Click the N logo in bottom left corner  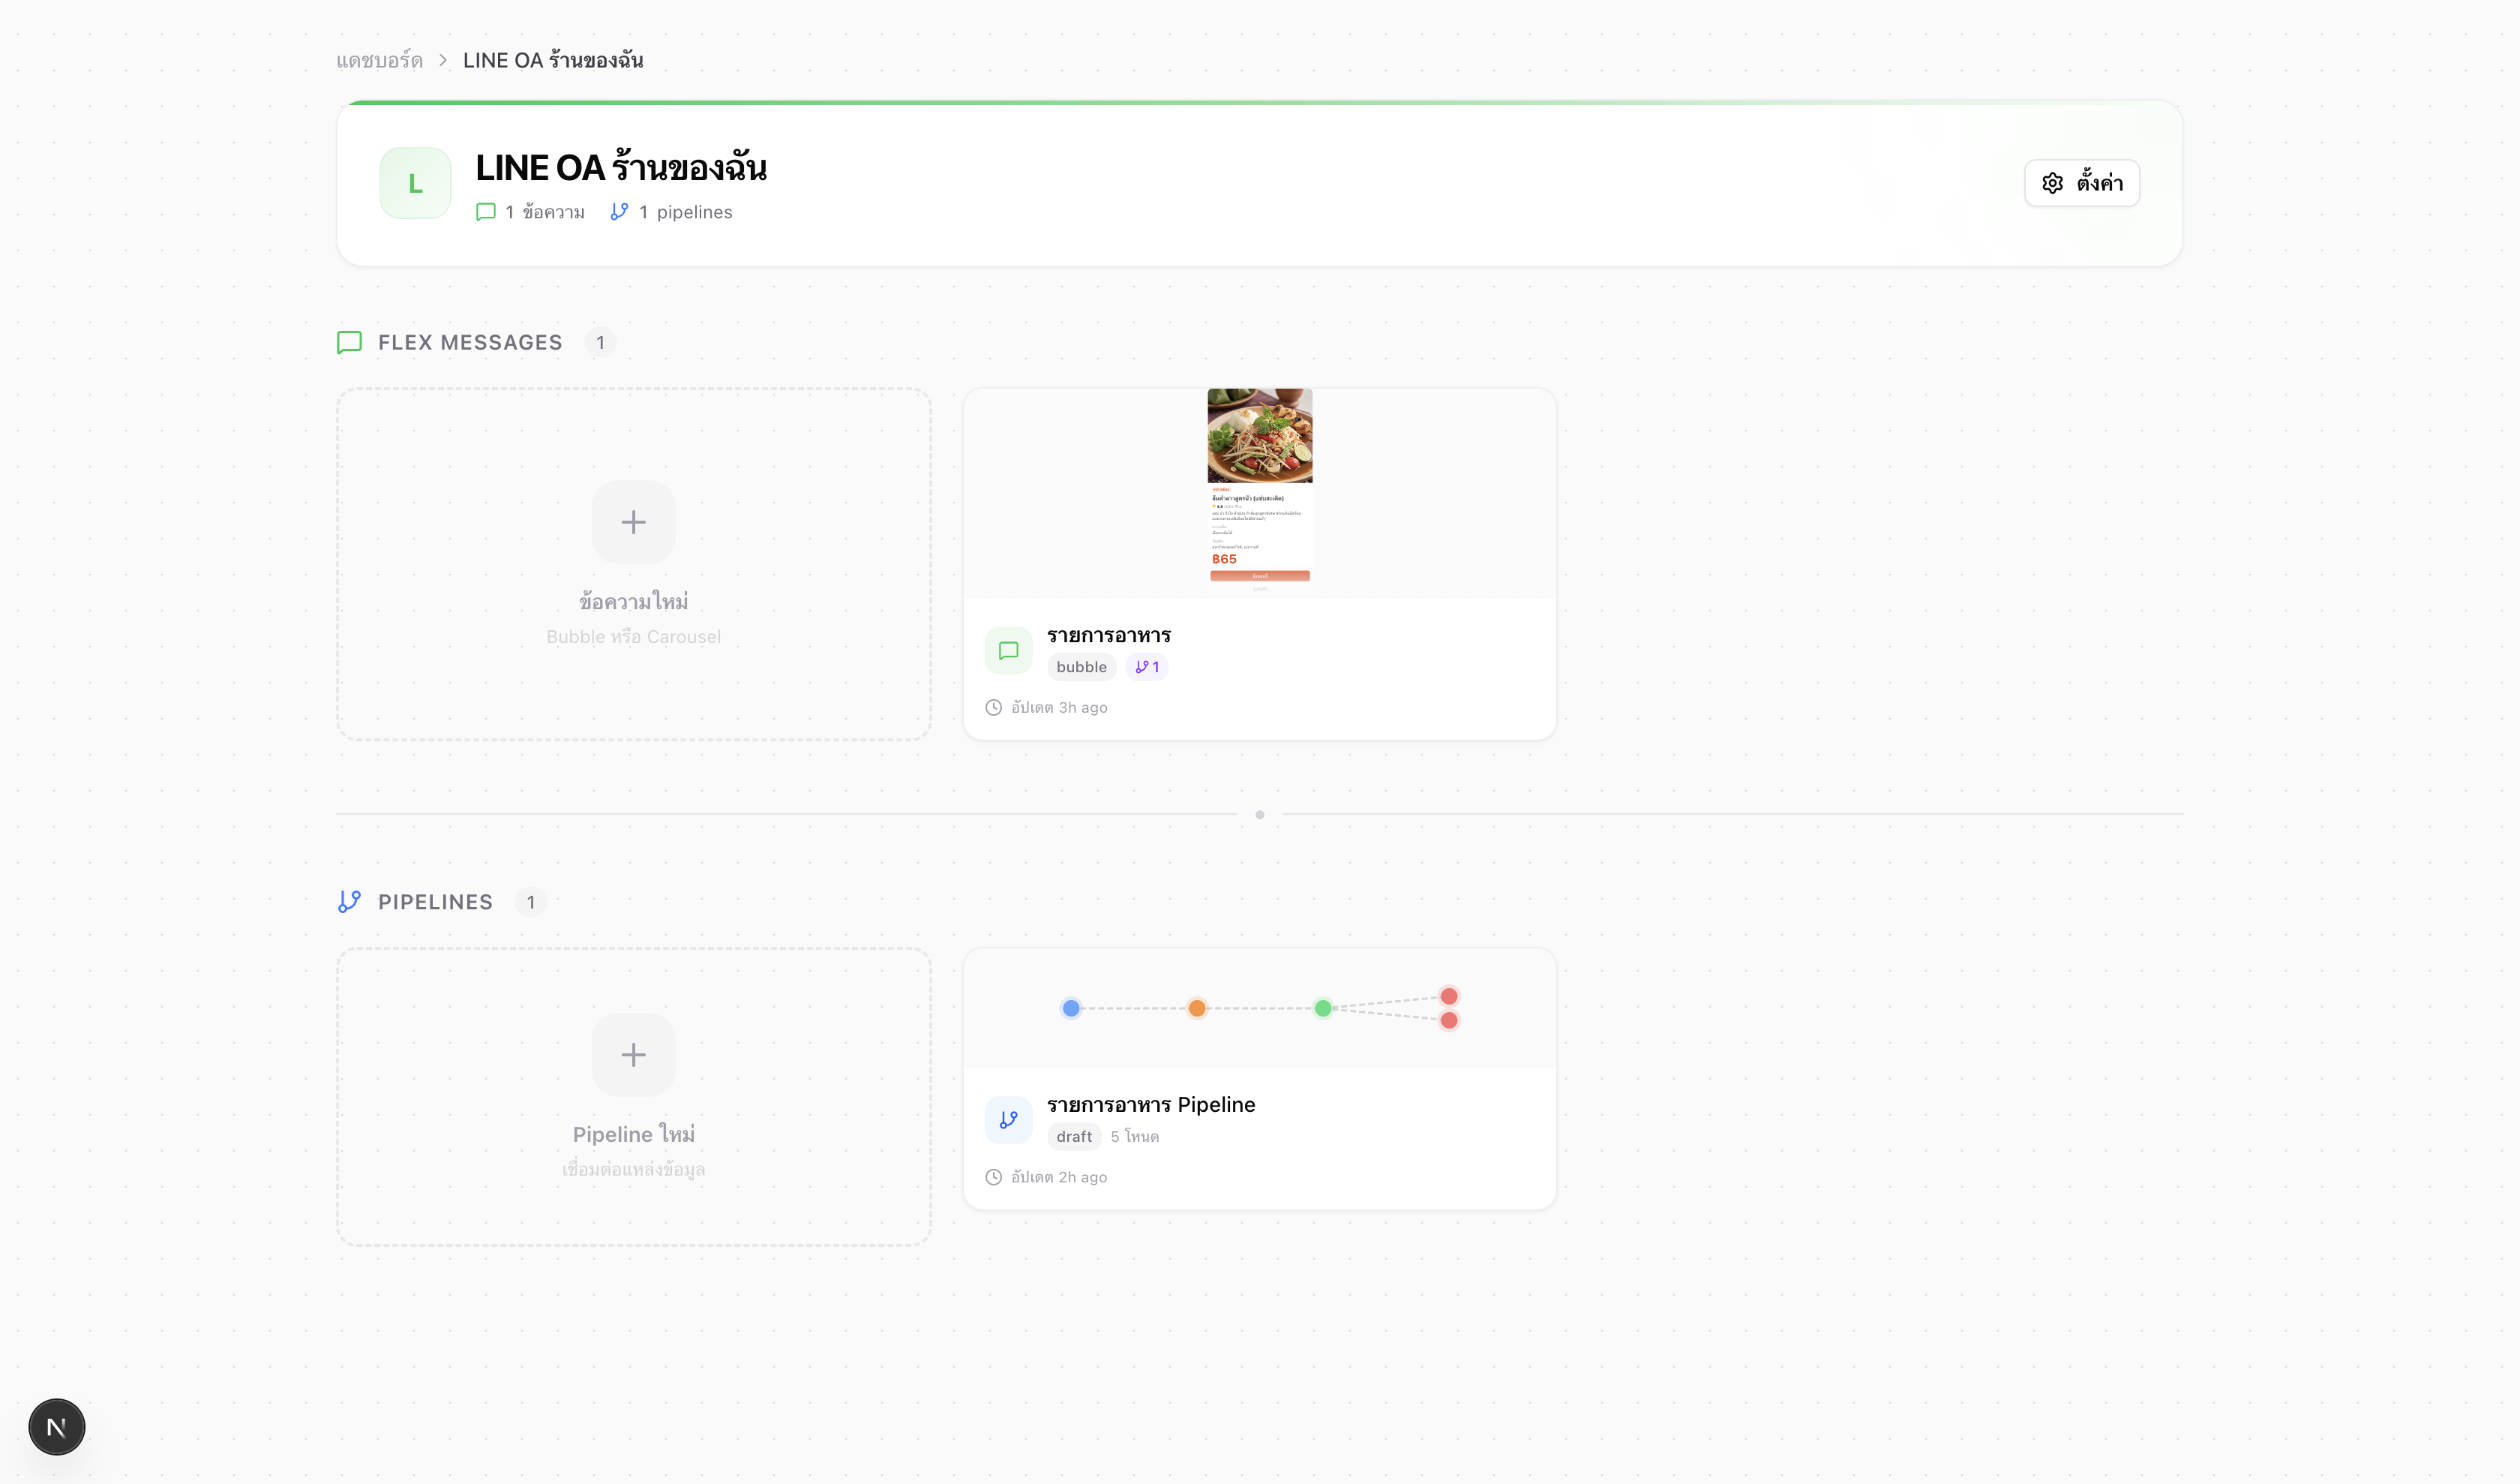click(56, 1427)
